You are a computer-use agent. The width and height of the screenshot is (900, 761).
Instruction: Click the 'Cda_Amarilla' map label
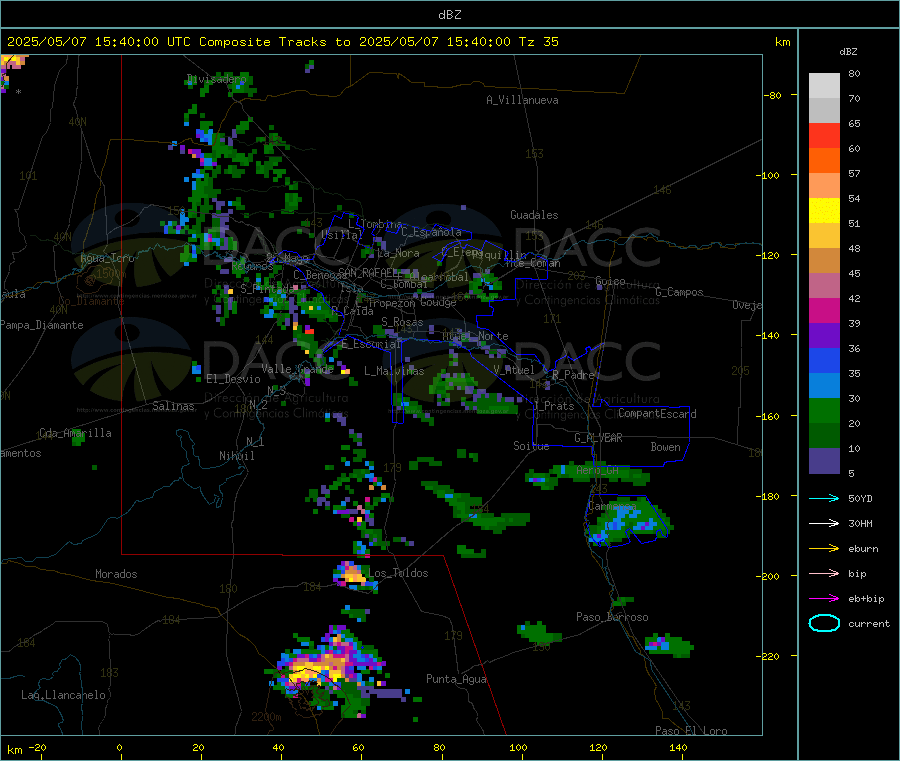(x=75, y=433)
